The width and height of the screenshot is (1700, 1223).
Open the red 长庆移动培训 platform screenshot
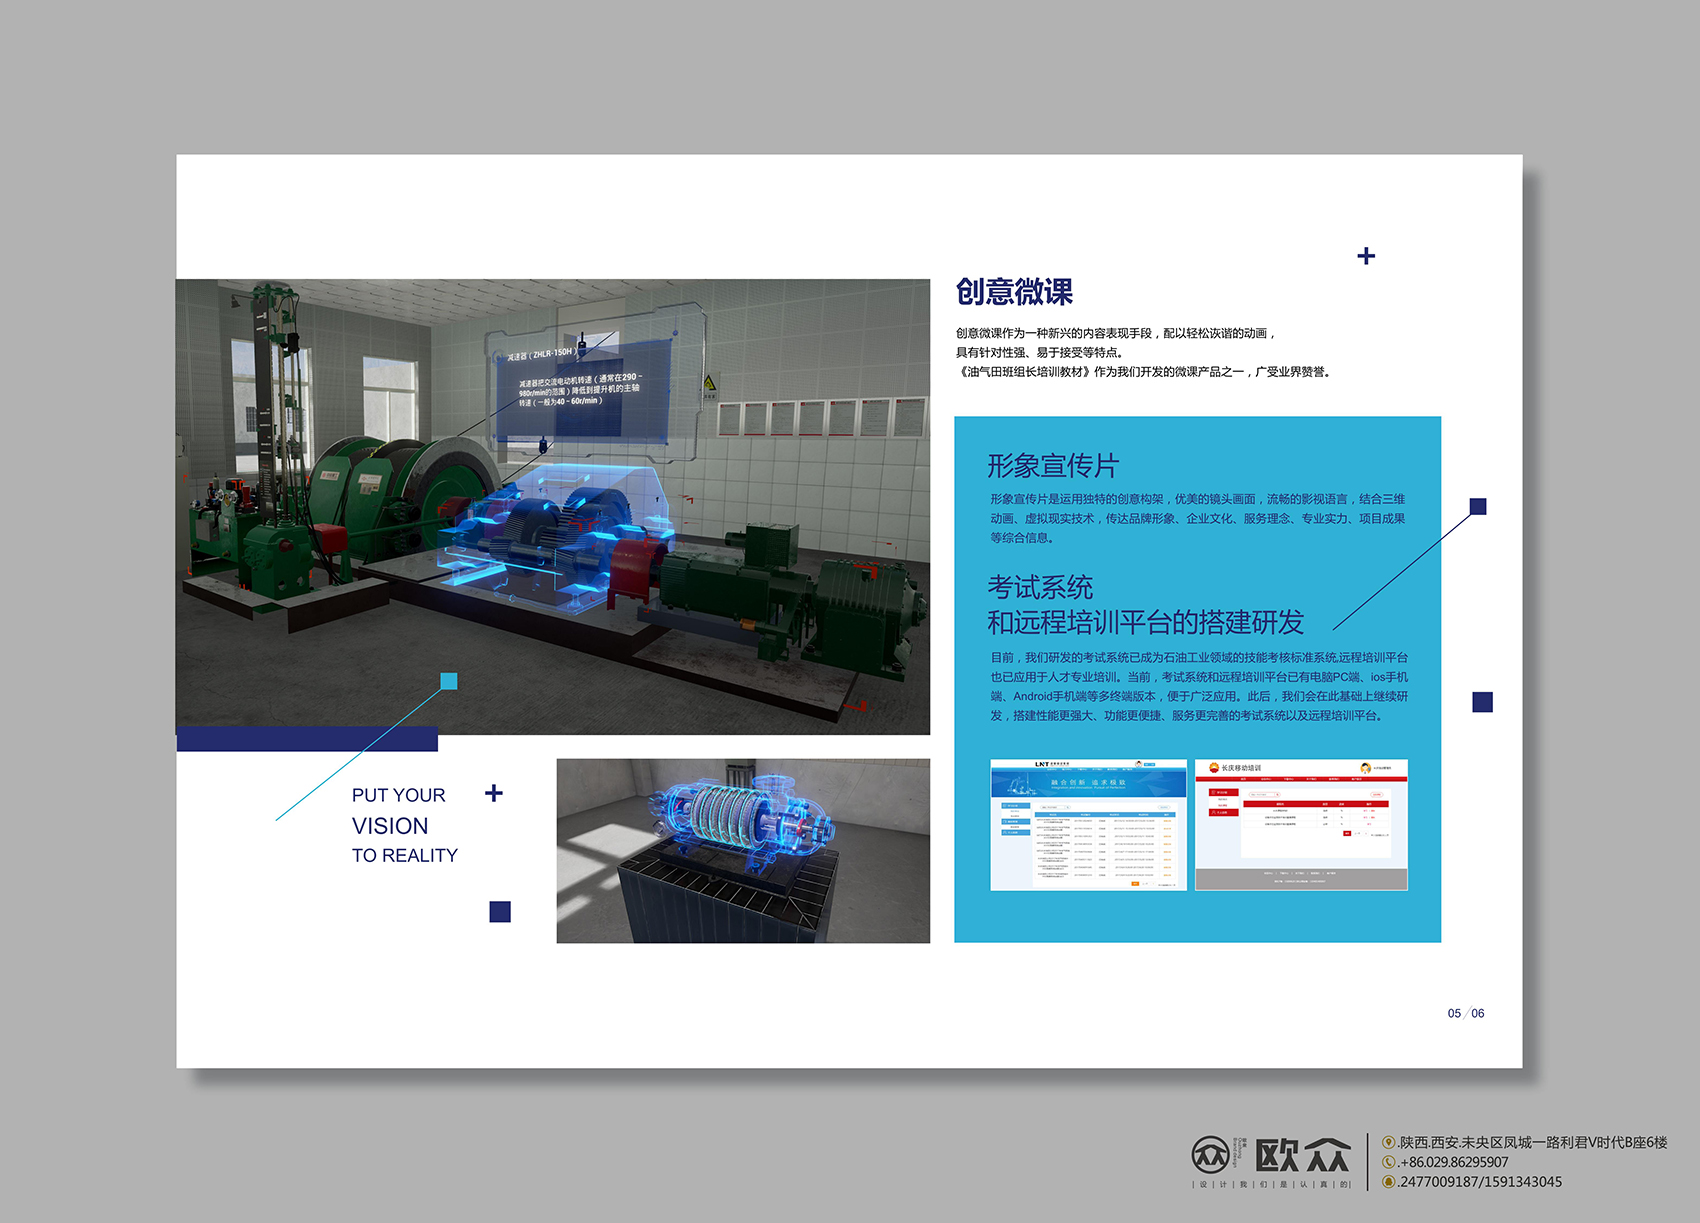pyautogui.click(x=1301, y=825)
